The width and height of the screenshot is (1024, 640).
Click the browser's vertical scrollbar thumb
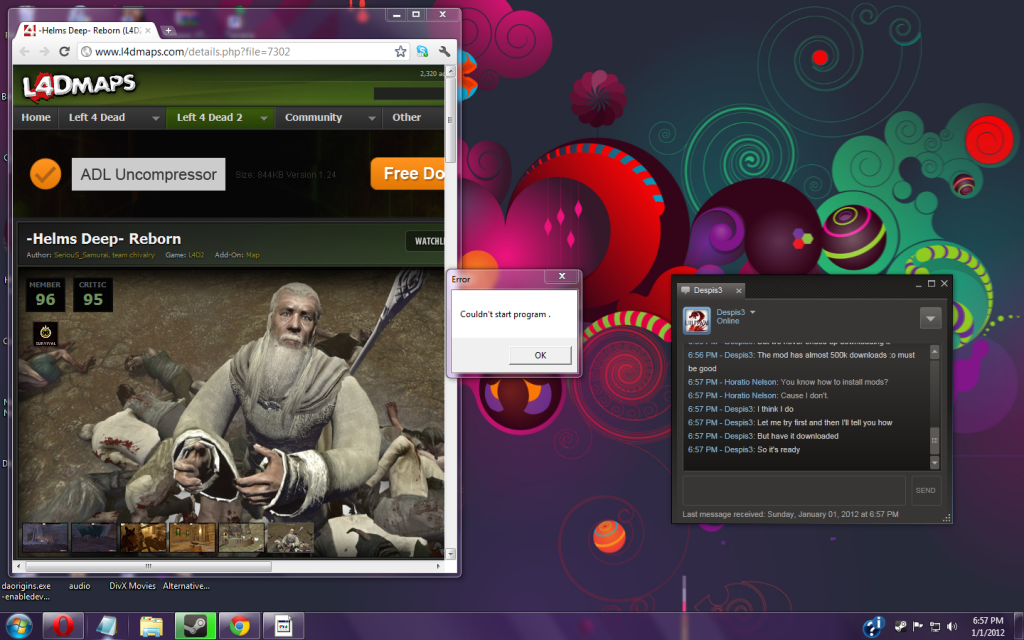(x=450, y=120)
